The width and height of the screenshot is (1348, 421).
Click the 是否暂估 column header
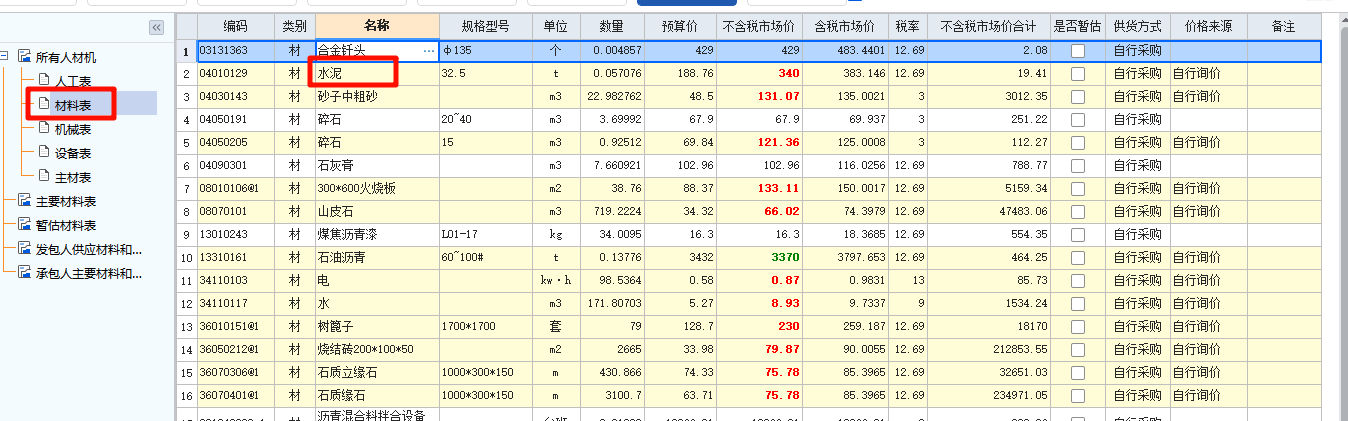[x=1078, y=26]
